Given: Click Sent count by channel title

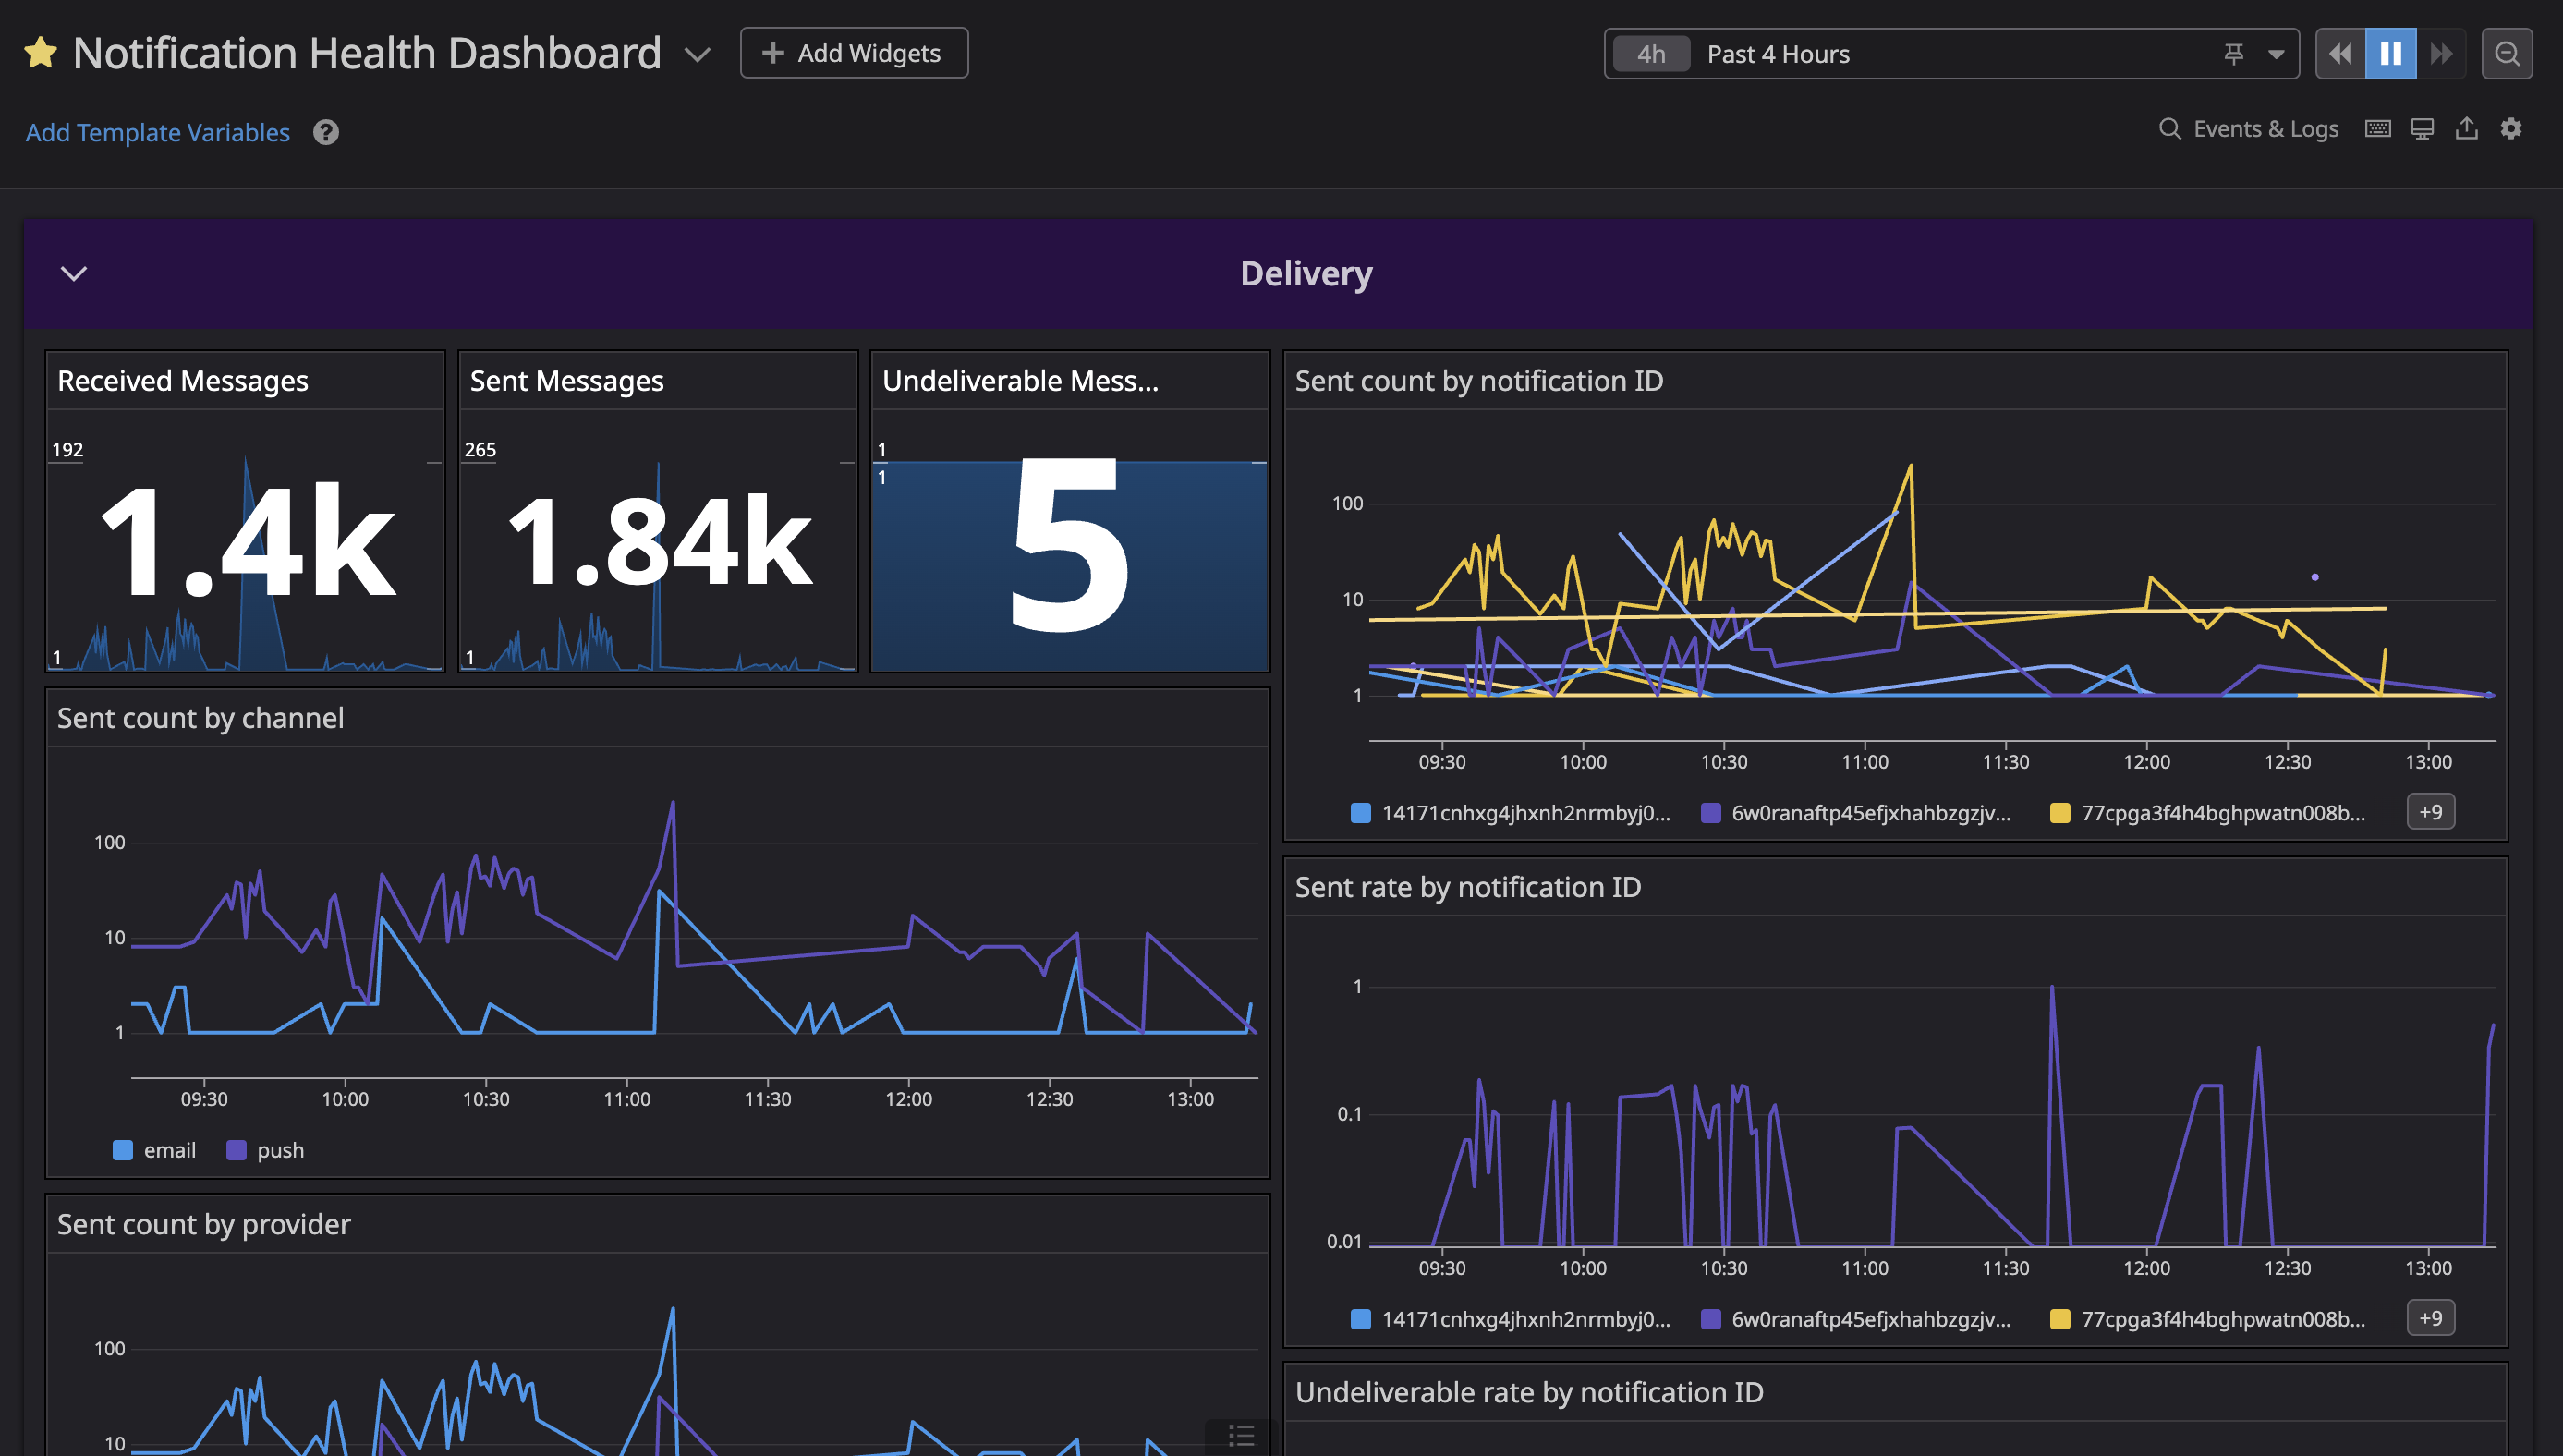Looking at the screenshot, I should (x=200, y=718).
